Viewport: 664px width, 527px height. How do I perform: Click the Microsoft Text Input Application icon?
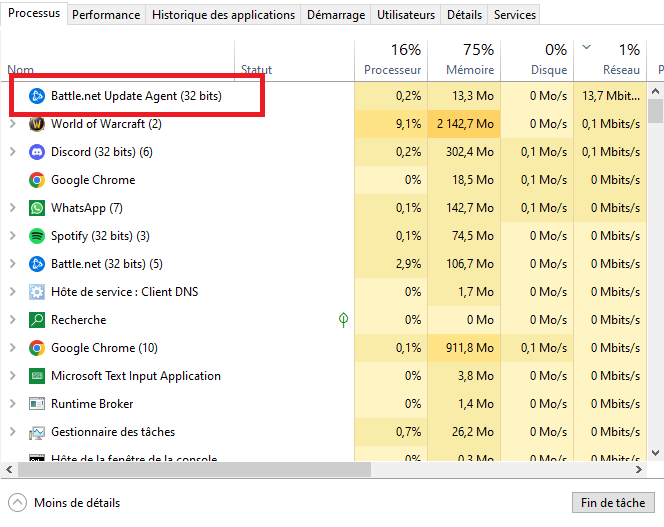click(37, 376)
